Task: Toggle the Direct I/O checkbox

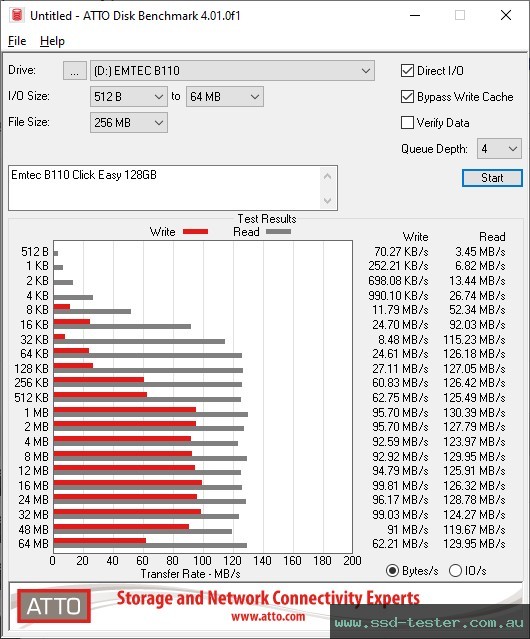Action: [407, 71]
